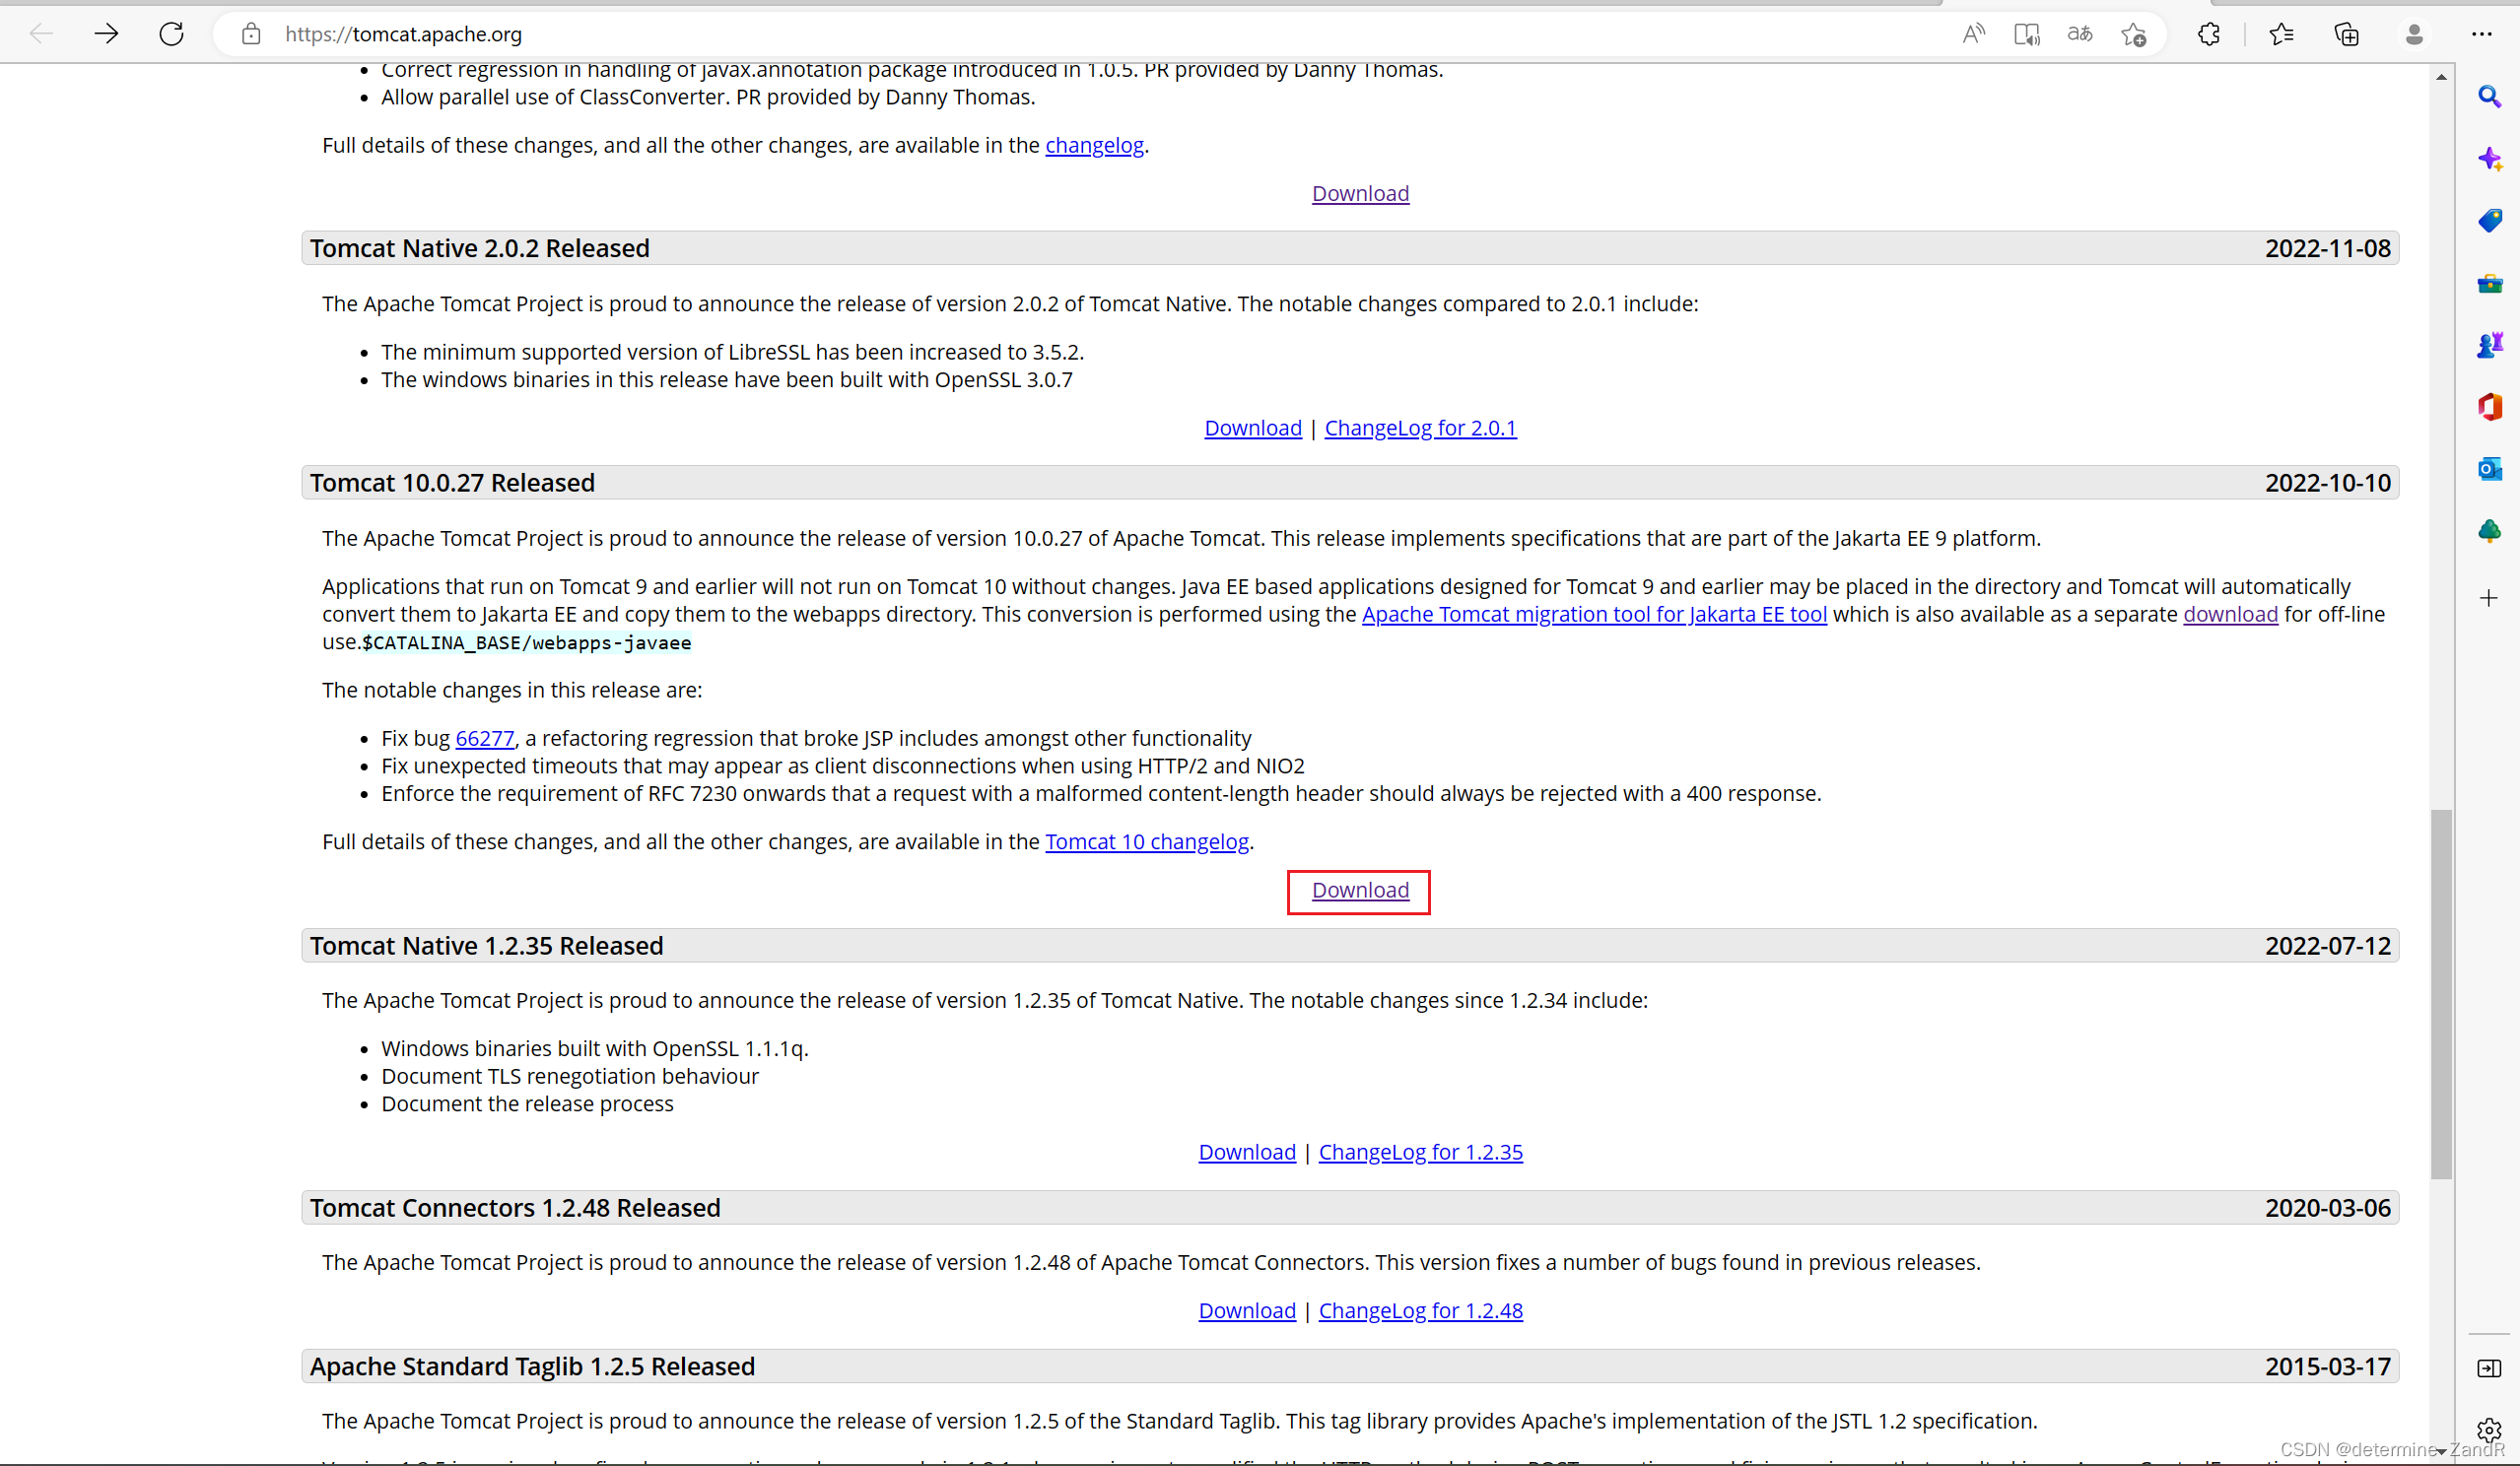Open Settings and more ellipsis menu
Screen dimensions: 2520x1466
pyautogui.click(x=2482, y=34)
